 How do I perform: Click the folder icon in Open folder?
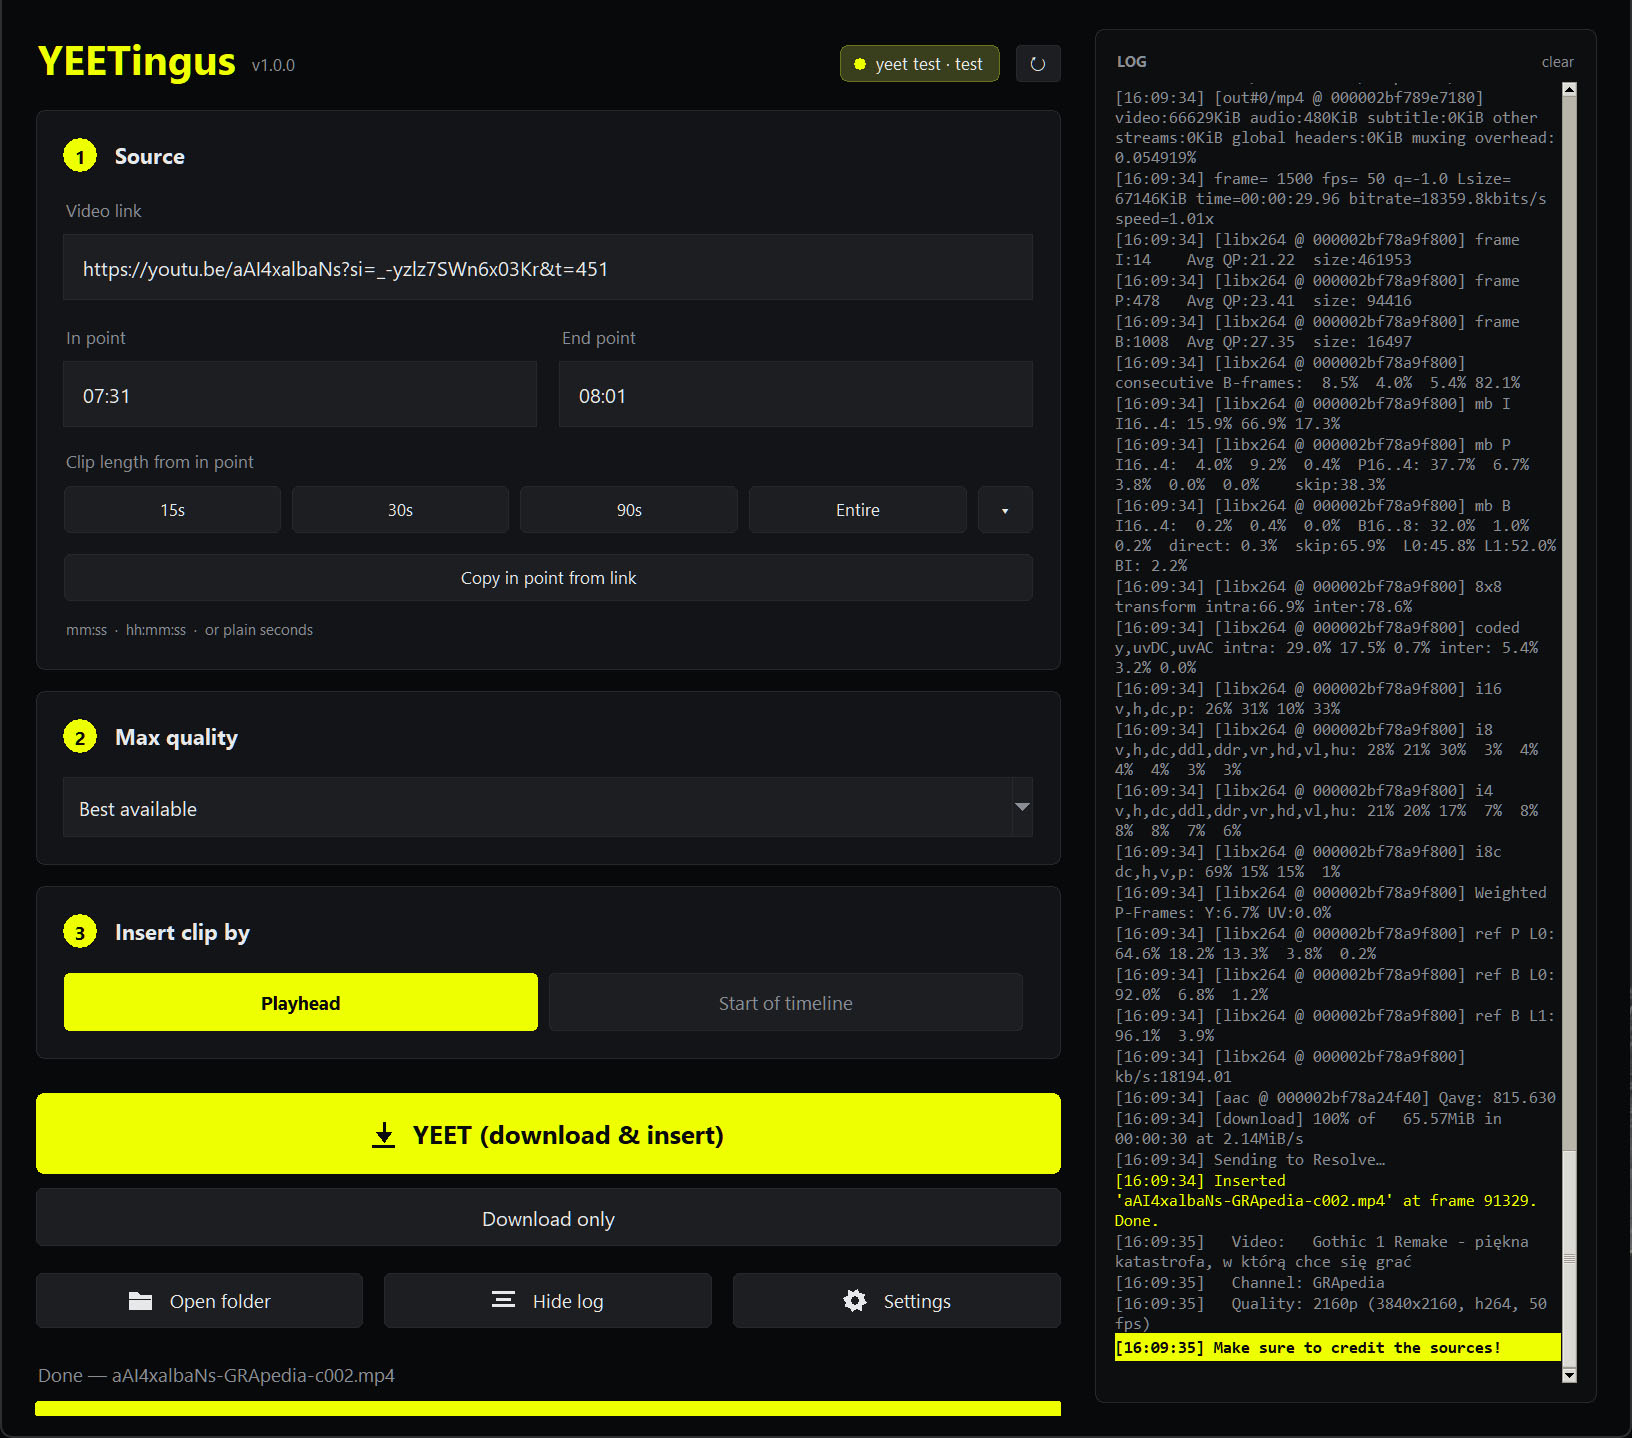click(141, 1301)
